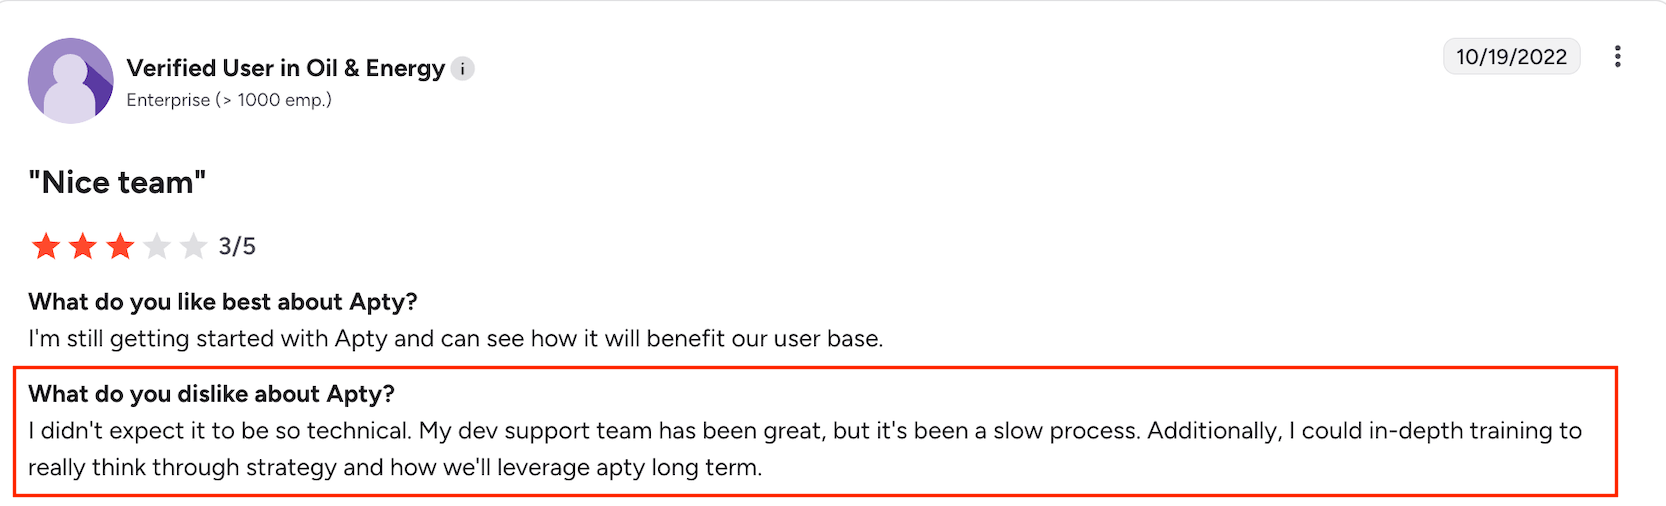Click the "Verified User" reviewer label
This screenshot has height=506, width=1666.
200,68
